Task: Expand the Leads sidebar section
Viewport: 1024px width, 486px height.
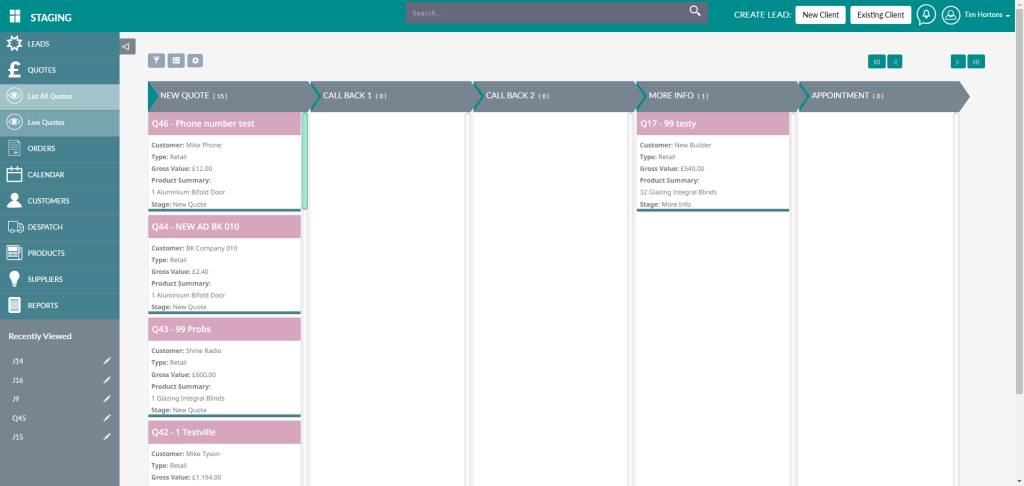Action: (x=38, y=44)
